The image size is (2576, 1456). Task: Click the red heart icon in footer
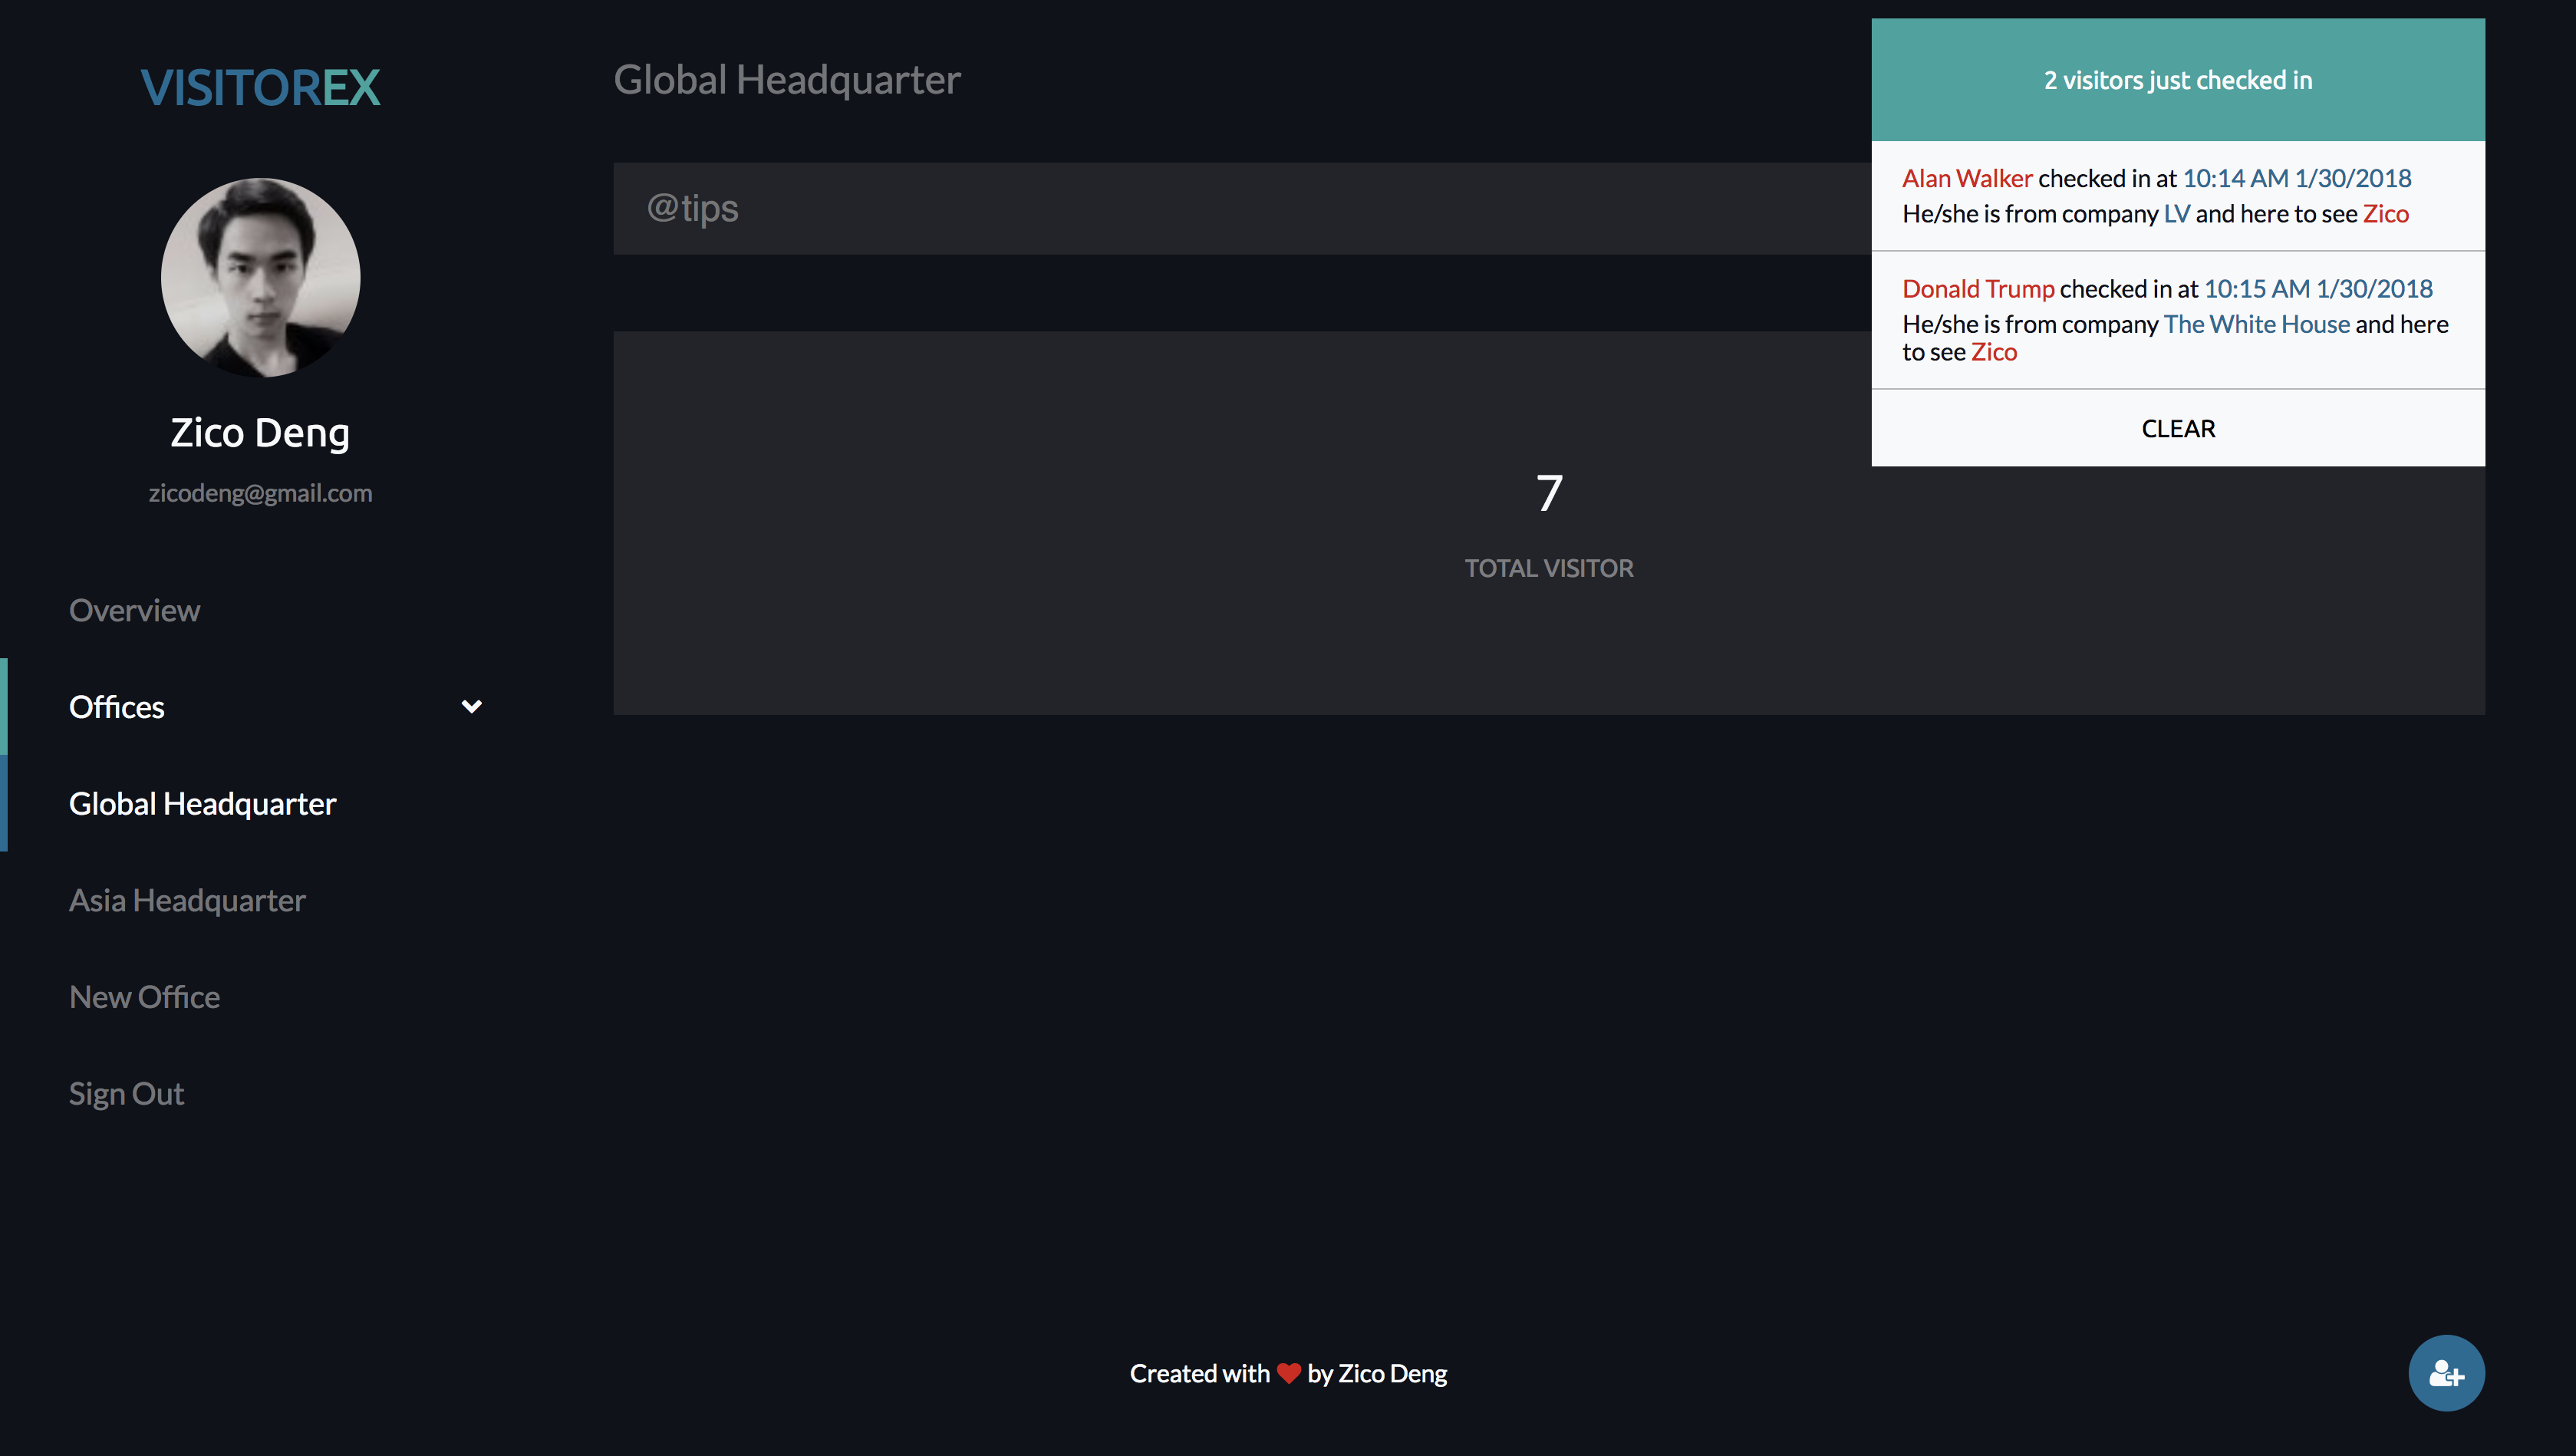pos(1288,1373)
